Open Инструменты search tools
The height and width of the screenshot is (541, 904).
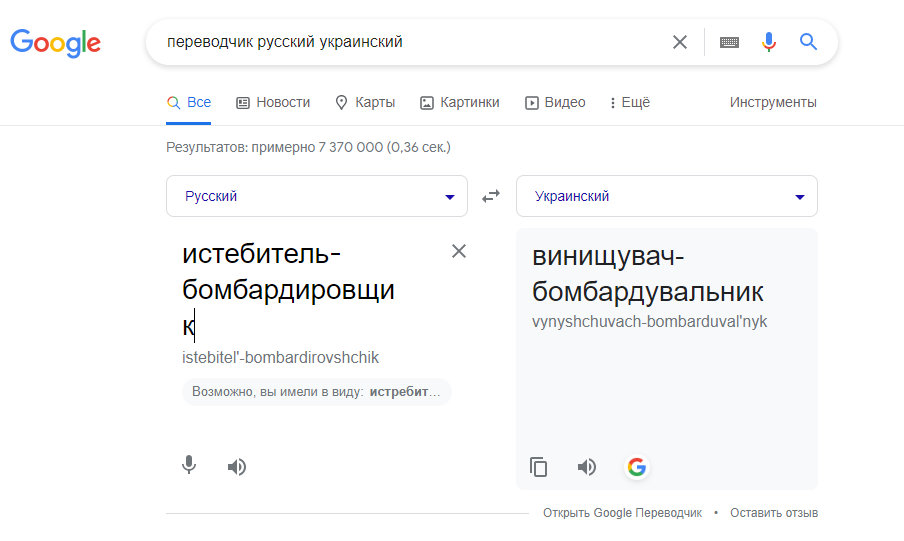pyautogui.click(x=773, y=103)
